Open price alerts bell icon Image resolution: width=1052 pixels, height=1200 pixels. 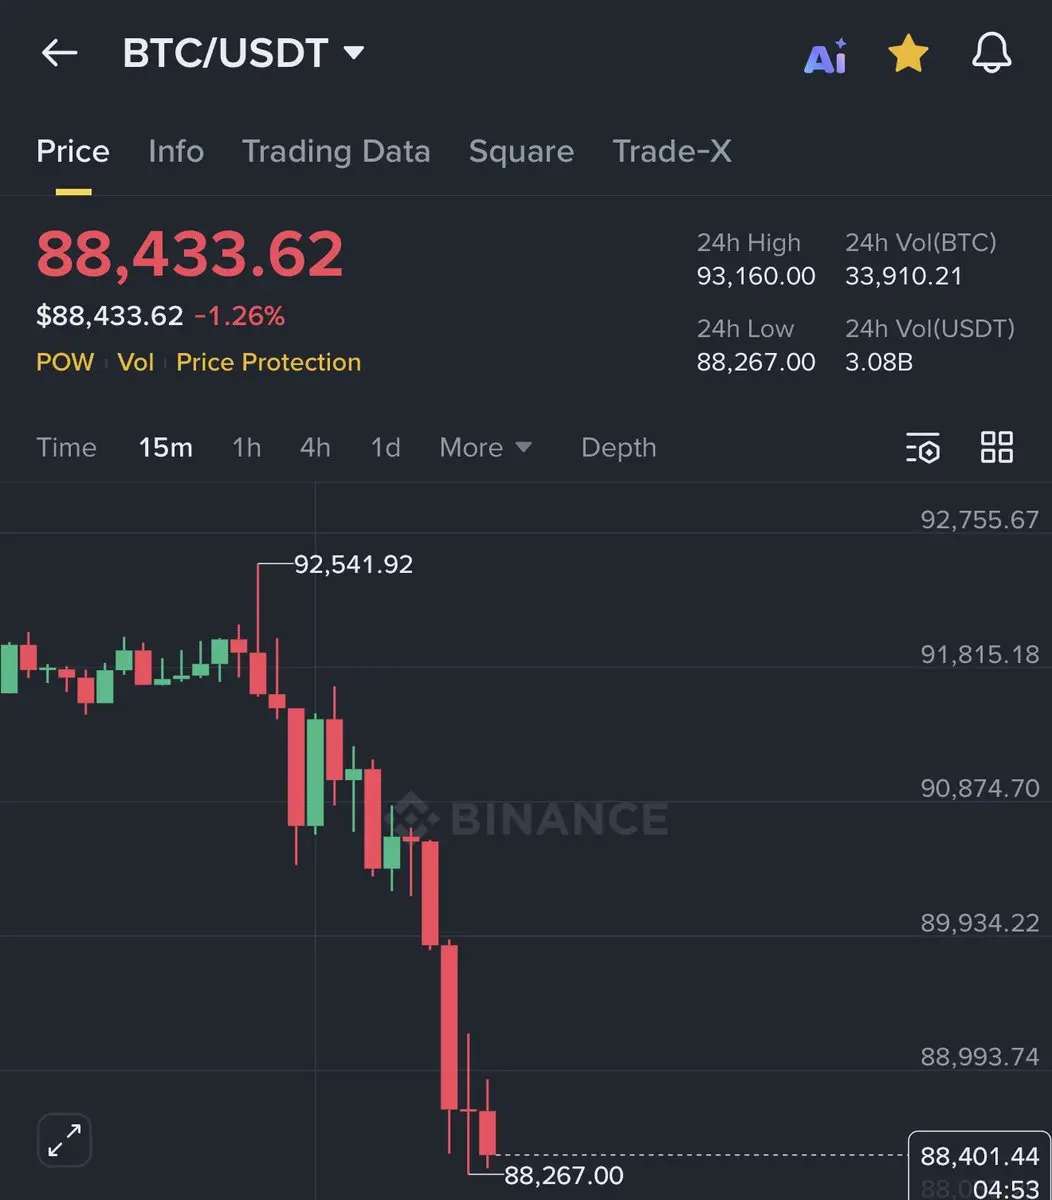[x=991, y=54]
